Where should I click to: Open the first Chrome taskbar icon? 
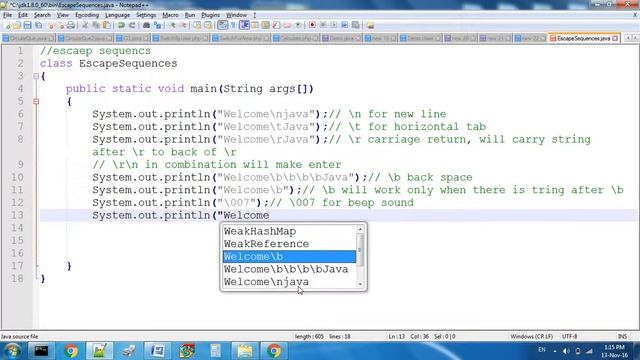(x=71, y=351)
